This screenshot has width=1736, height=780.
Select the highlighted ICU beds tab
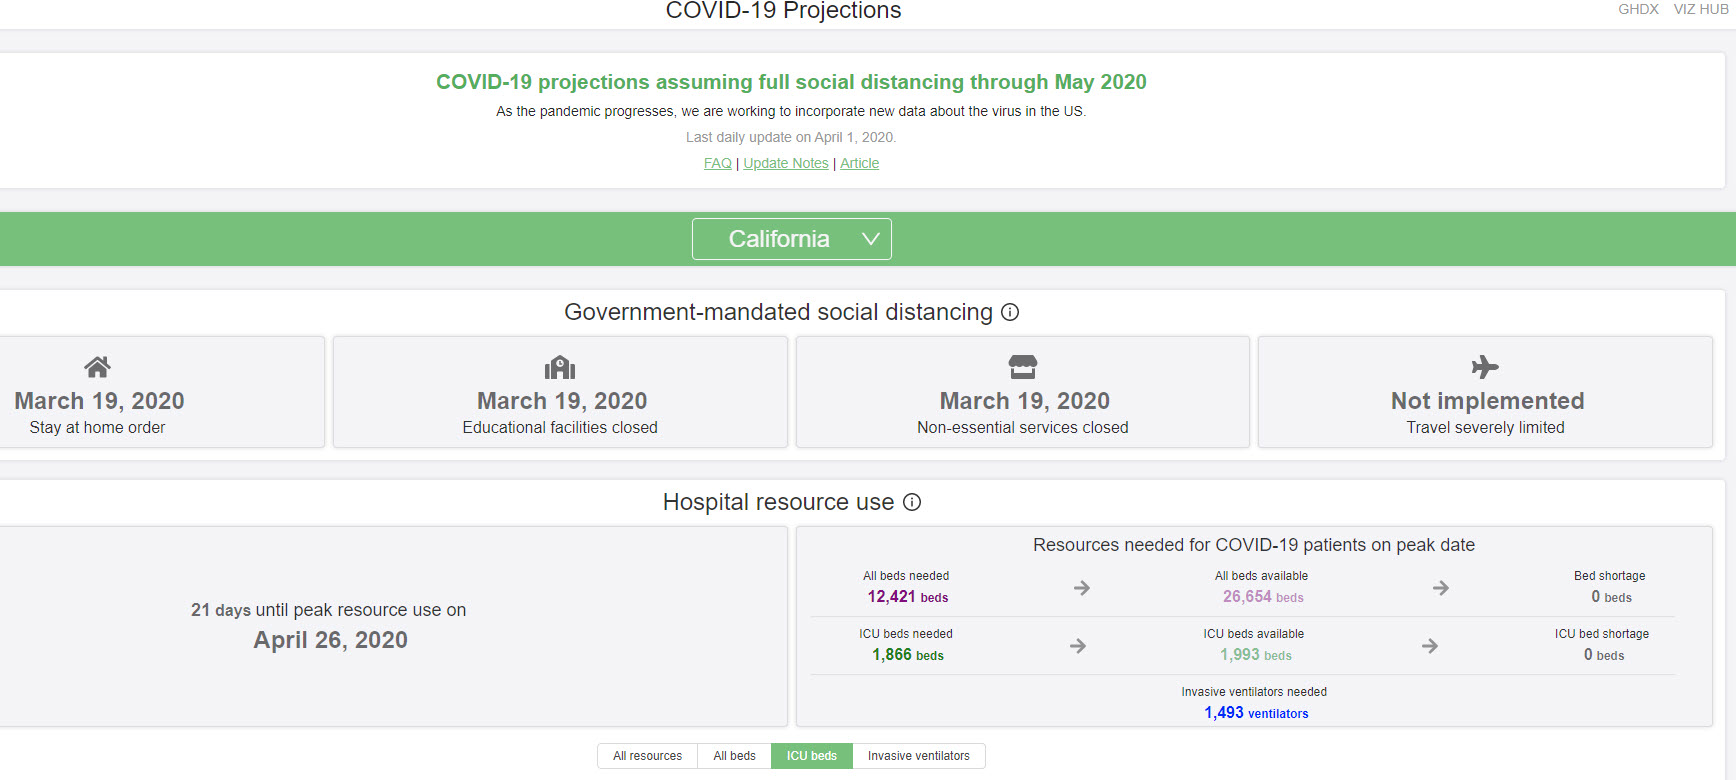click(811, 756)
